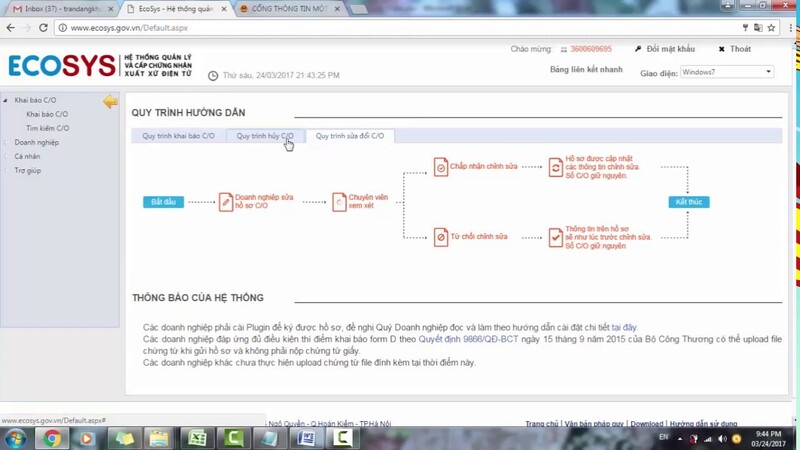
Task: Click the translate icon in address bar
Action: pyautogui.click(x=758, y=28)
